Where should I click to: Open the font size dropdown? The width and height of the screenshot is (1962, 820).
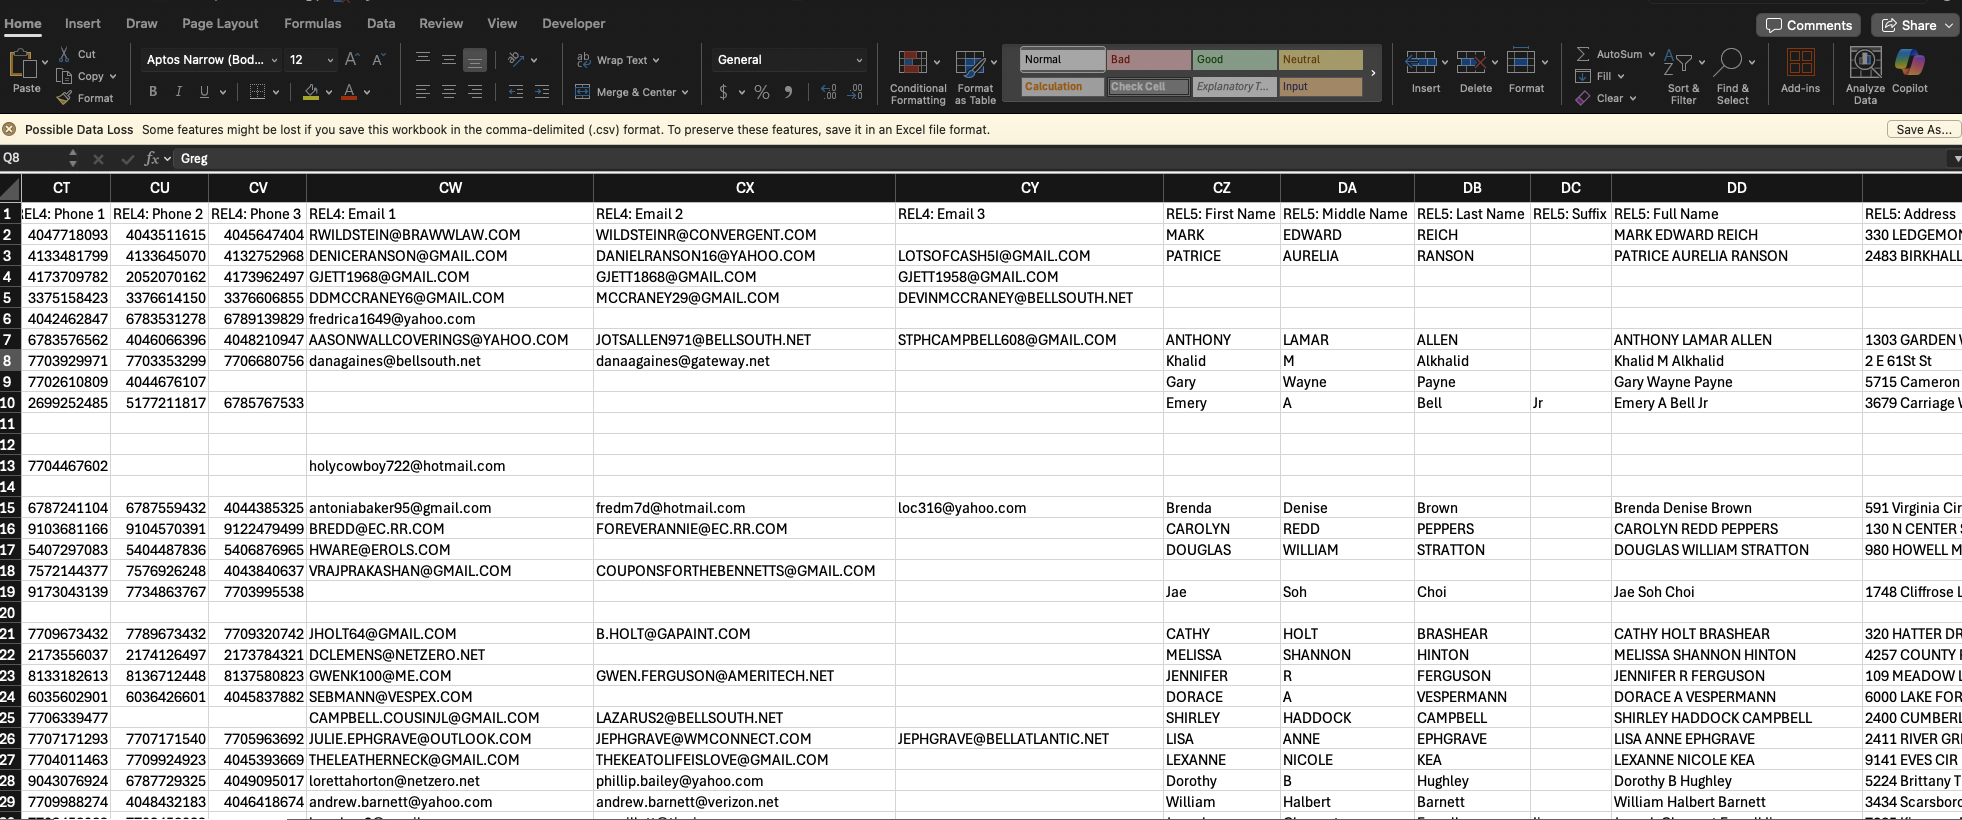(x=330, y=60)
